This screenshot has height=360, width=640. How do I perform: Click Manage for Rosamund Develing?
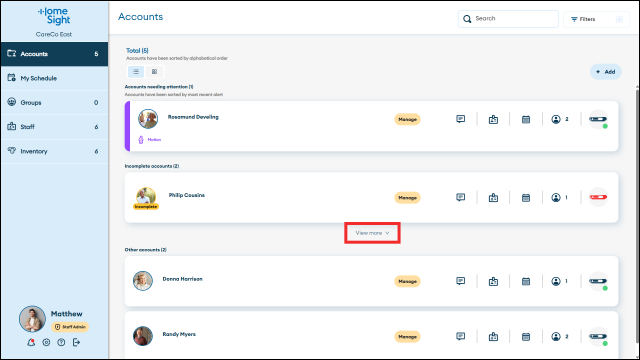(x=407, y=120)
